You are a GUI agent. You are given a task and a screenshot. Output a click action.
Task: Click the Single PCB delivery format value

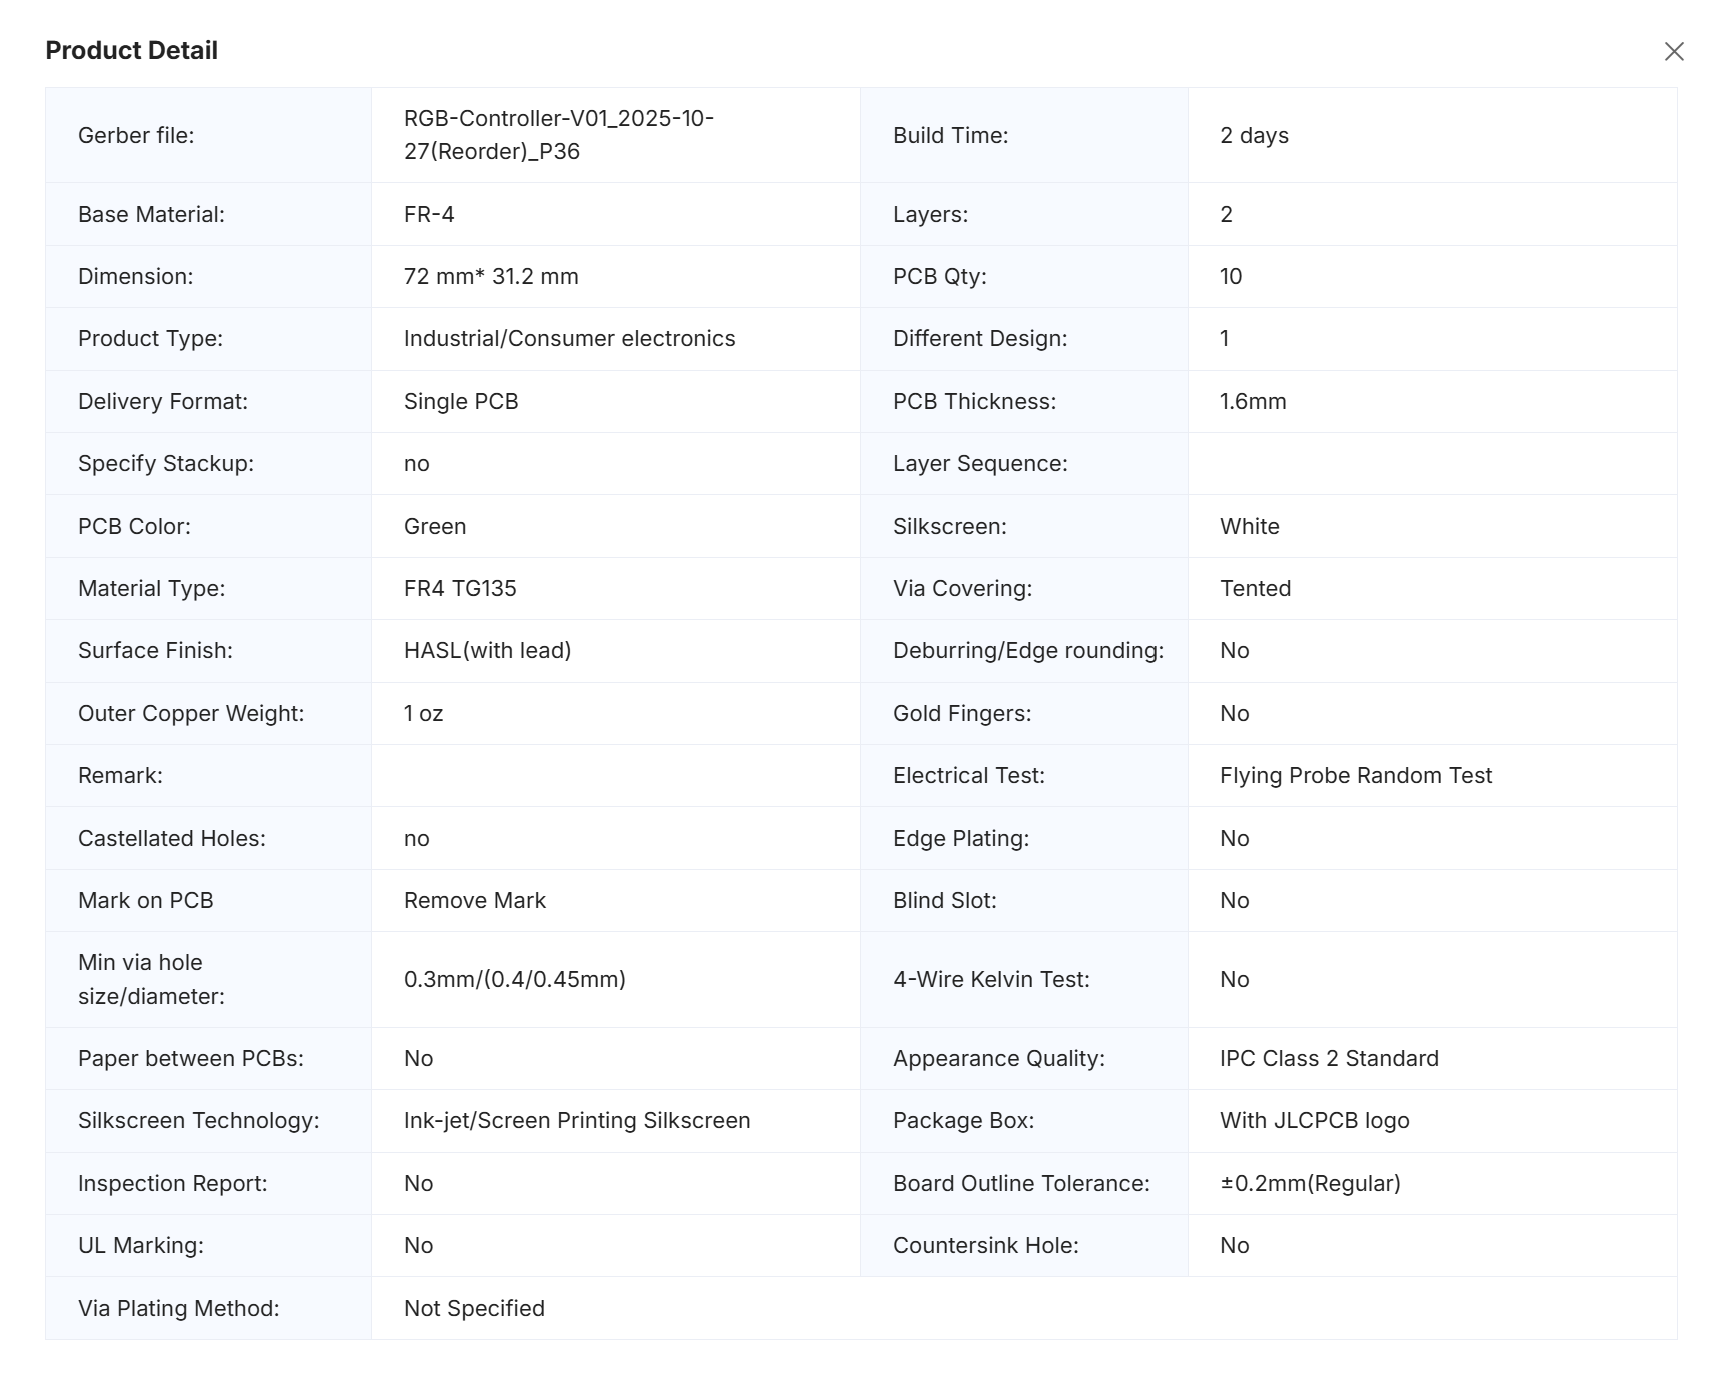461,401
